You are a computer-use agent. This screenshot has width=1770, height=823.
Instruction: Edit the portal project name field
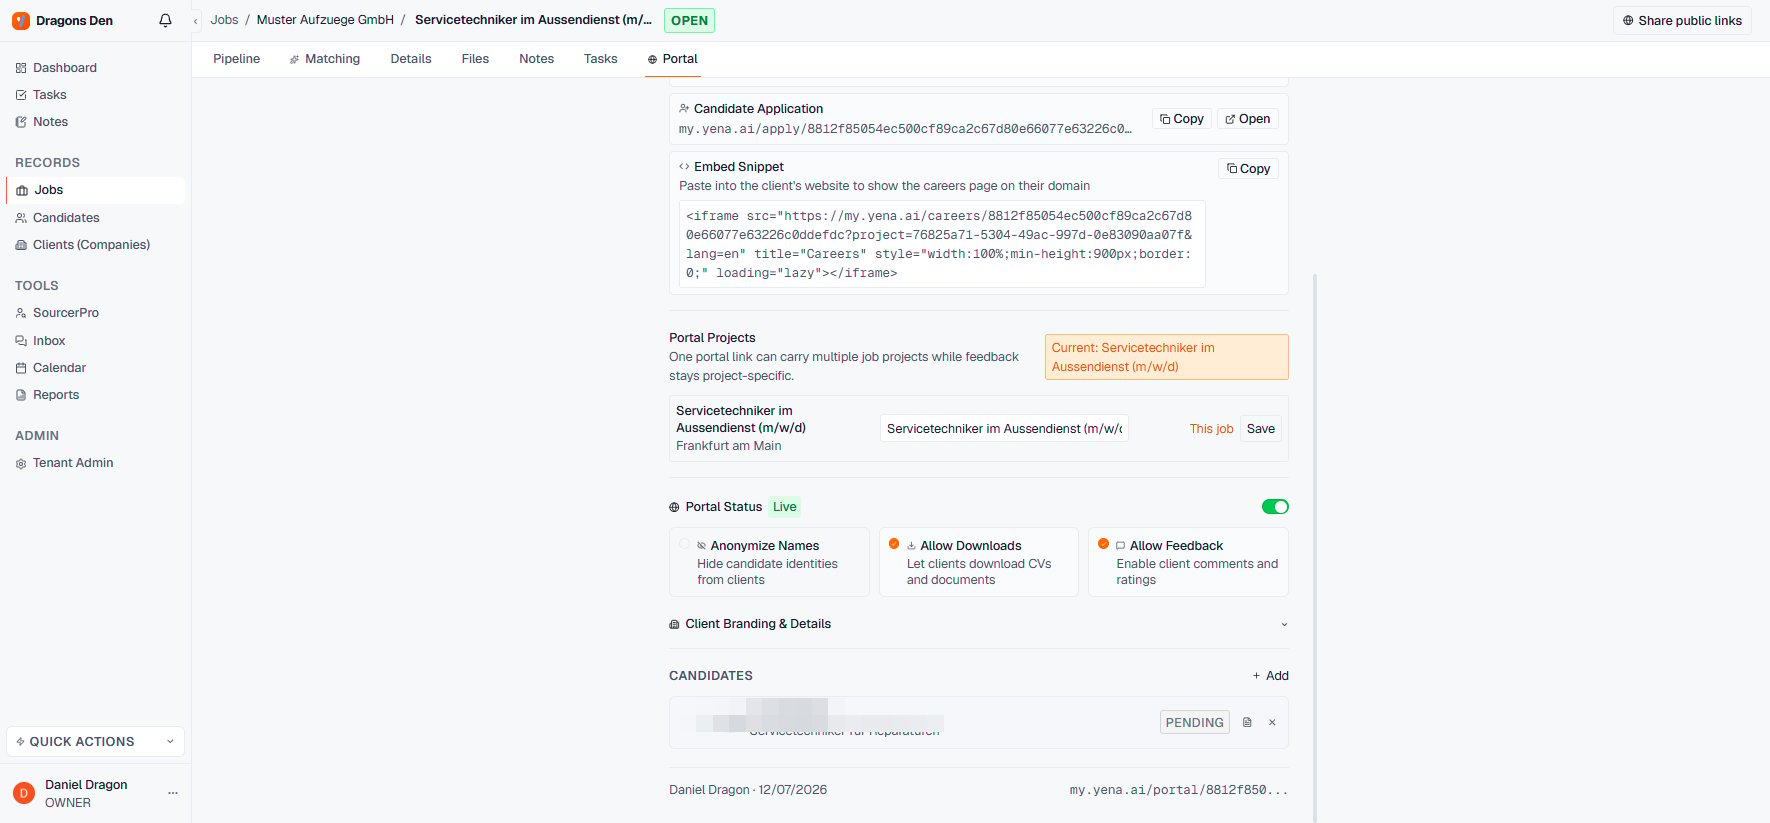click(x=1004, y=429)
